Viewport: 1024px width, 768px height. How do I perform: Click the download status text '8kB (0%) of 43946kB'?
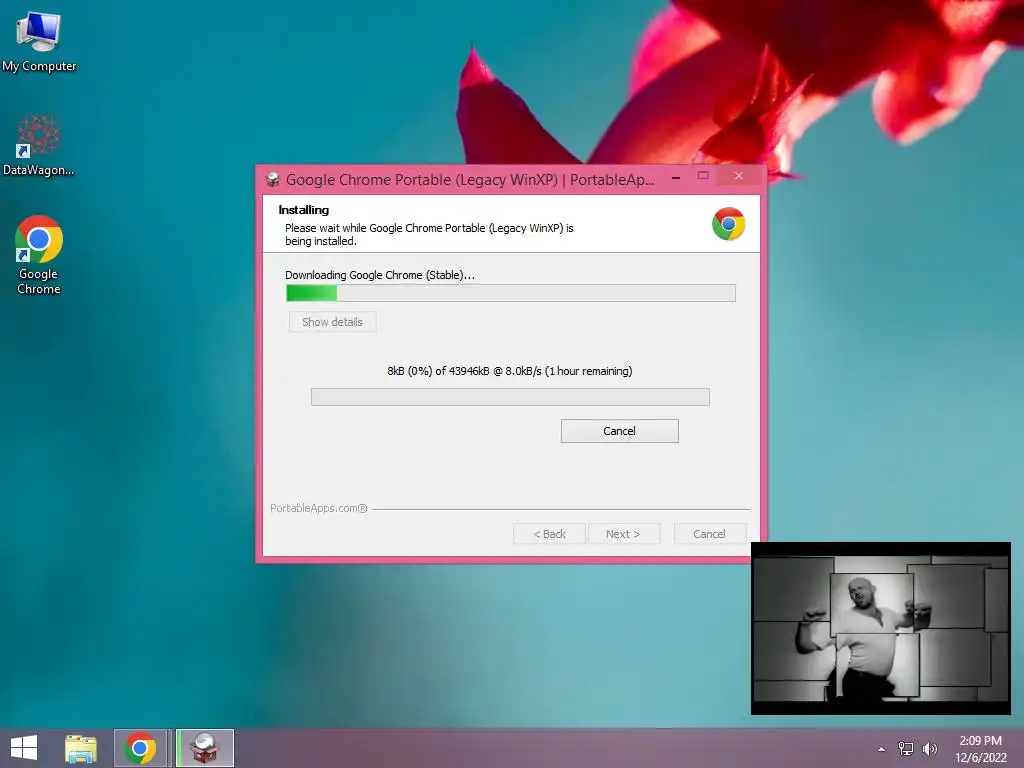(x=438, y=371)
